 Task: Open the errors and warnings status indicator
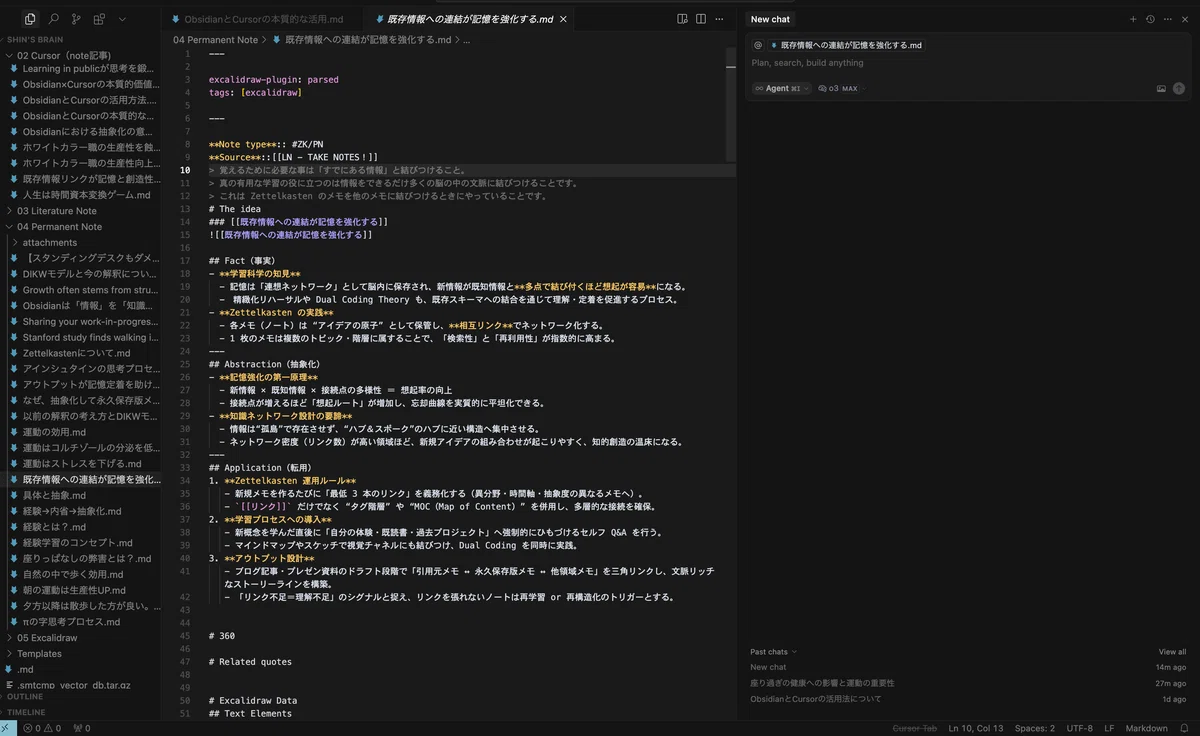click(42, 728)
